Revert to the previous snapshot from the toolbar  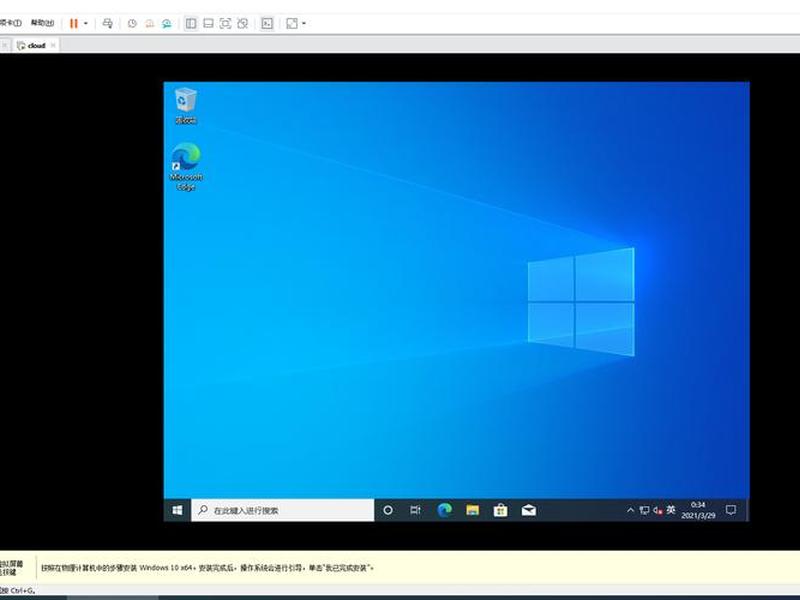149,23
